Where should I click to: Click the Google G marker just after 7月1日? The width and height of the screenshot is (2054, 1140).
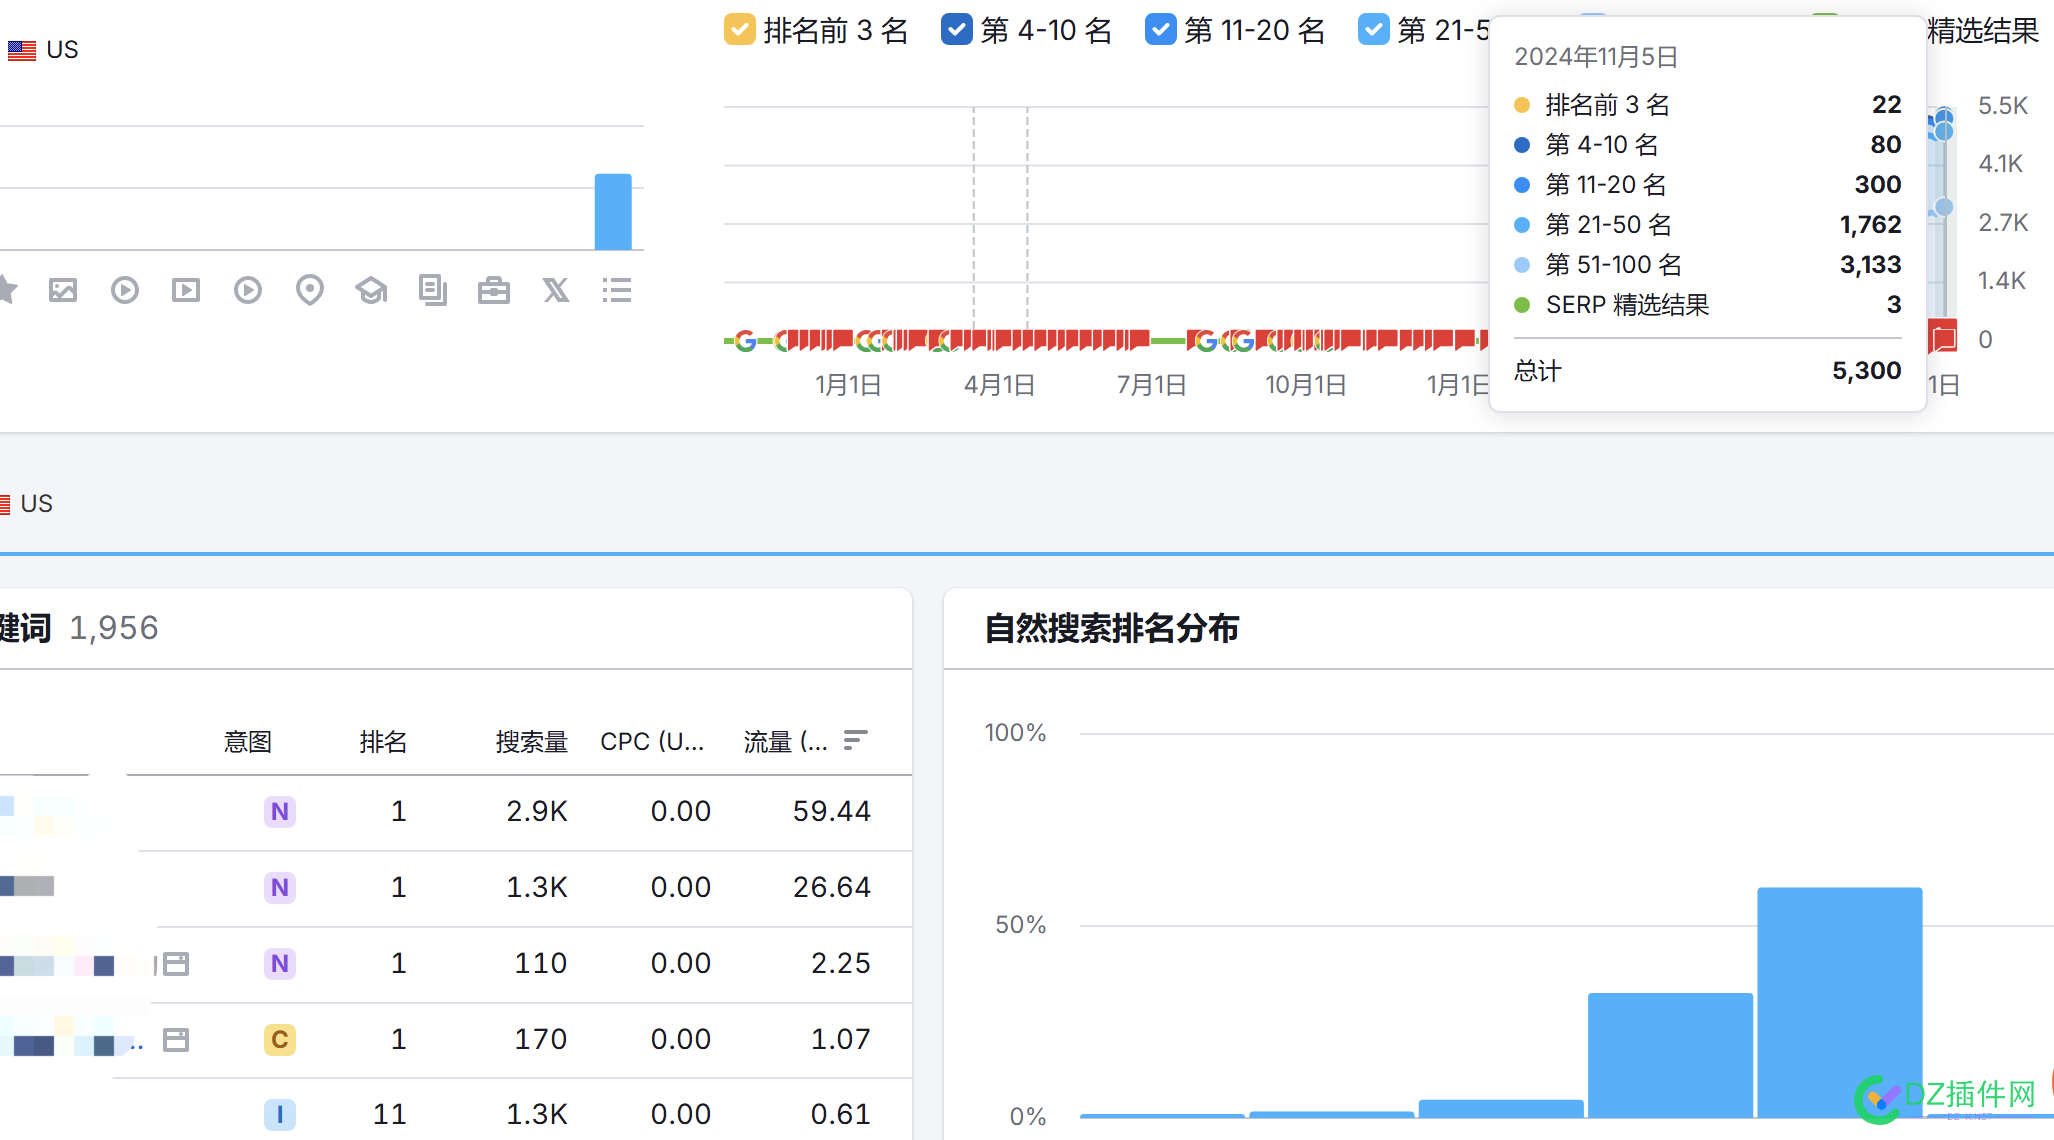point(1207,342)
